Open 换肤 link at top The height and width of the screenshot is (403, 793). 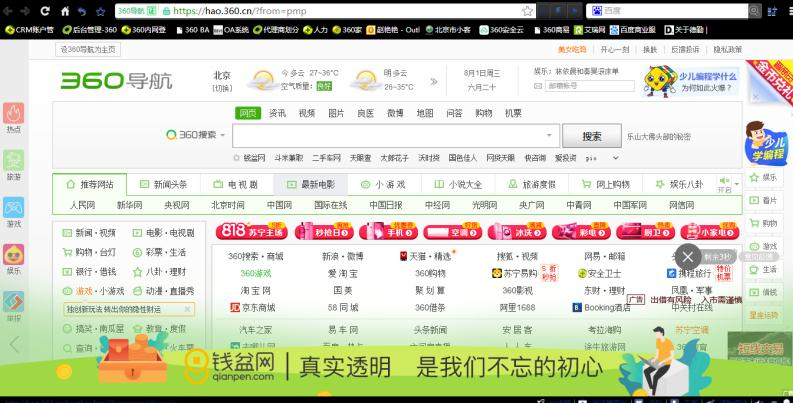tap(650, 50)
